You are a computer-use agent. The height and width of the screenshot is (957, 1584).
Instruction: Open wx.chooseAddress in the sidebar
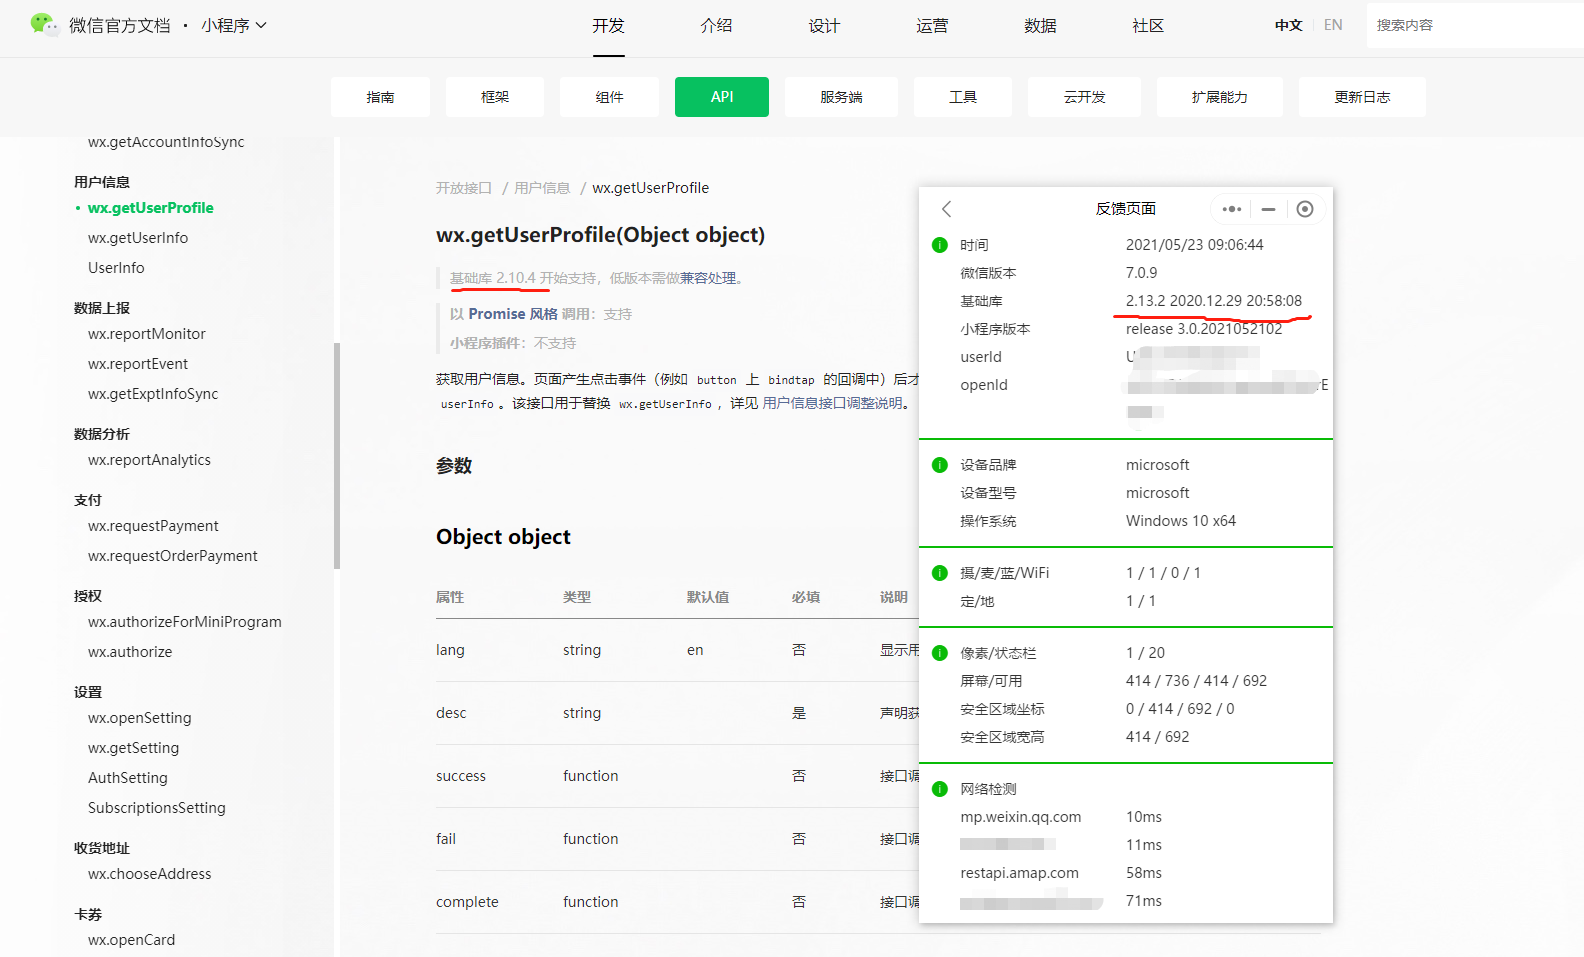point(150,874)
